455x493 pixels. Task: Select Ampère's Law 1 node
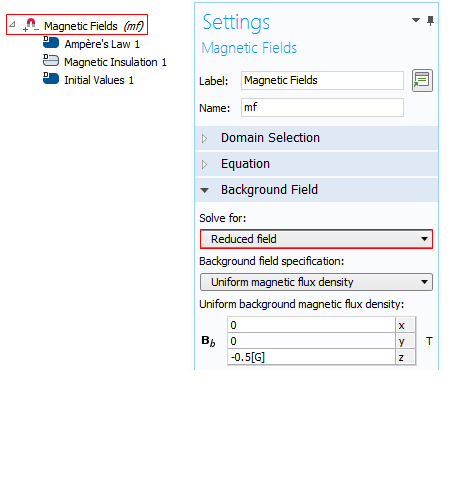102,44
